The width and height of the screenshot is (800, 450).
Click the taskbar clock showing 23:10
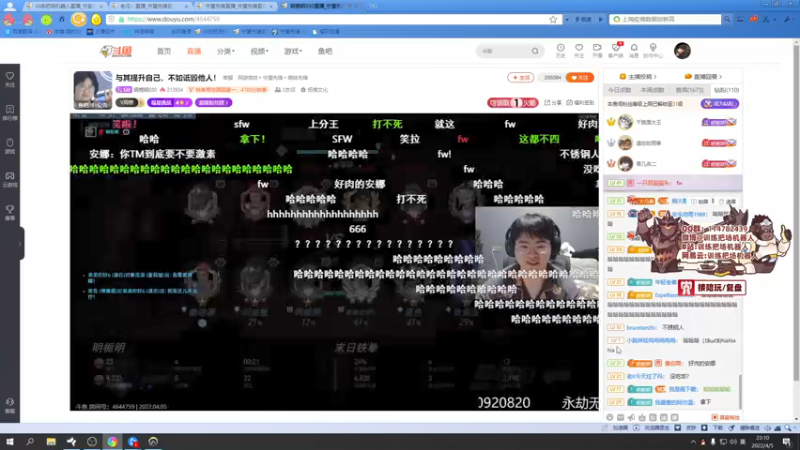(x=762, y=441)
